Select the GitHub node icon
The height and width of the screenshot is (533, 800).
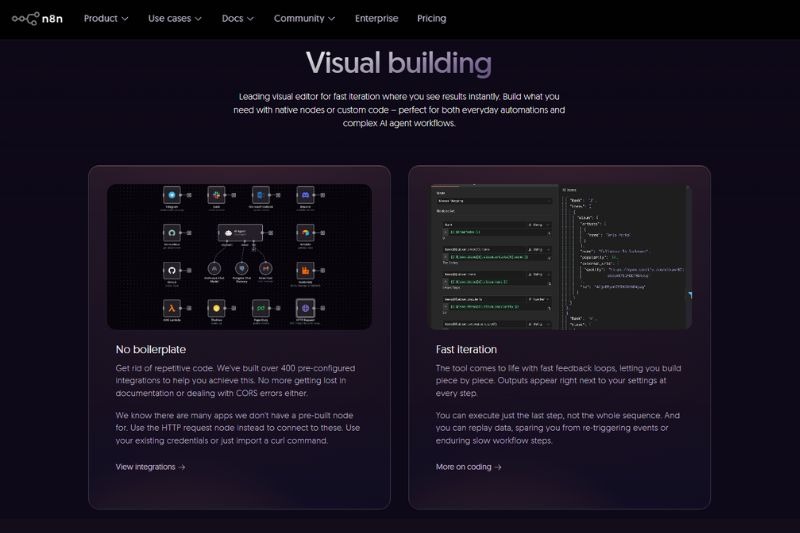(173, 268)
